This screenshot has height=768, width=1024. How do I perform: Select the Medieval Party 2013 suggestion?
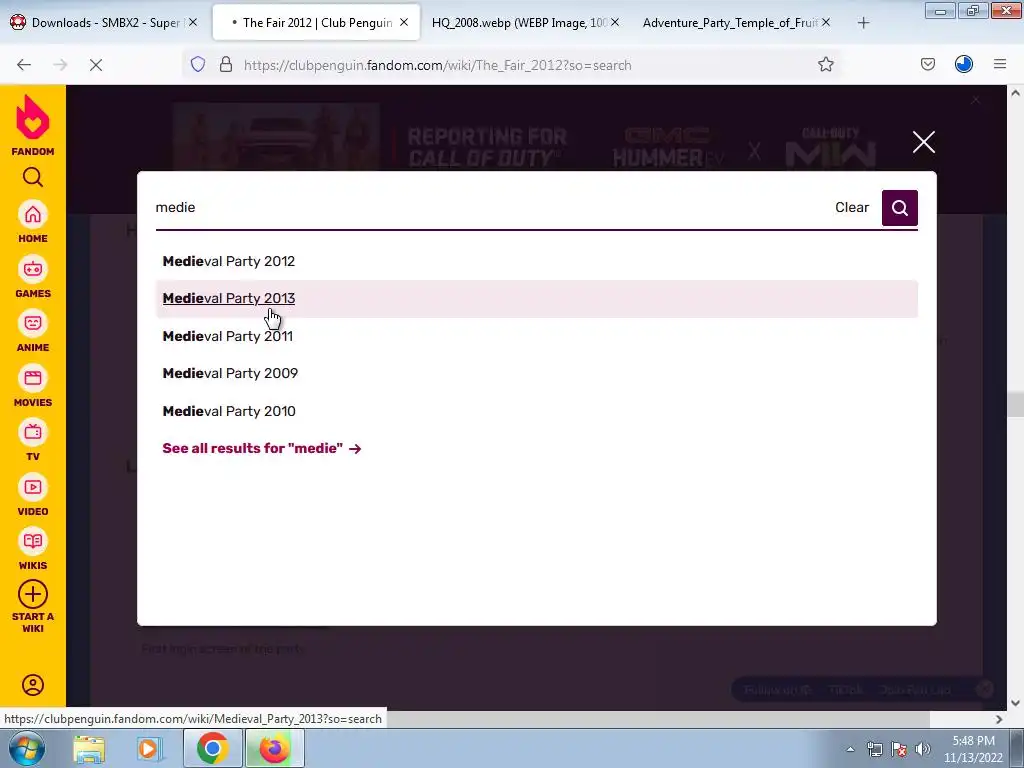(536, 298)
